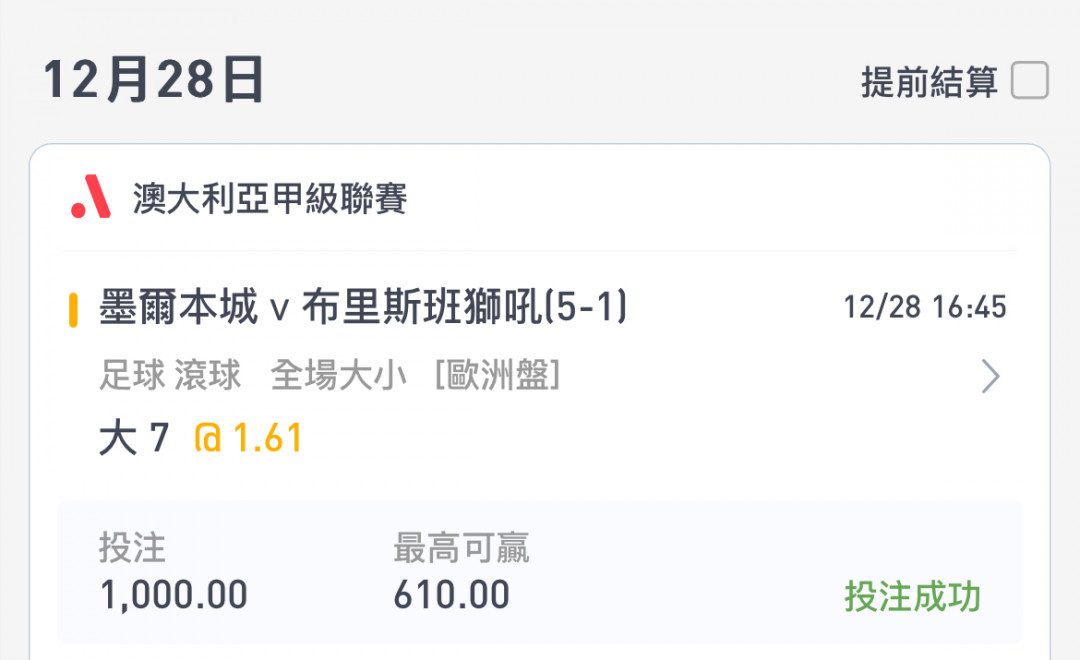This screenshot has width=1080, height=660.
Task: Click the match time 12/28 16:45
Action: pos(925,307)
